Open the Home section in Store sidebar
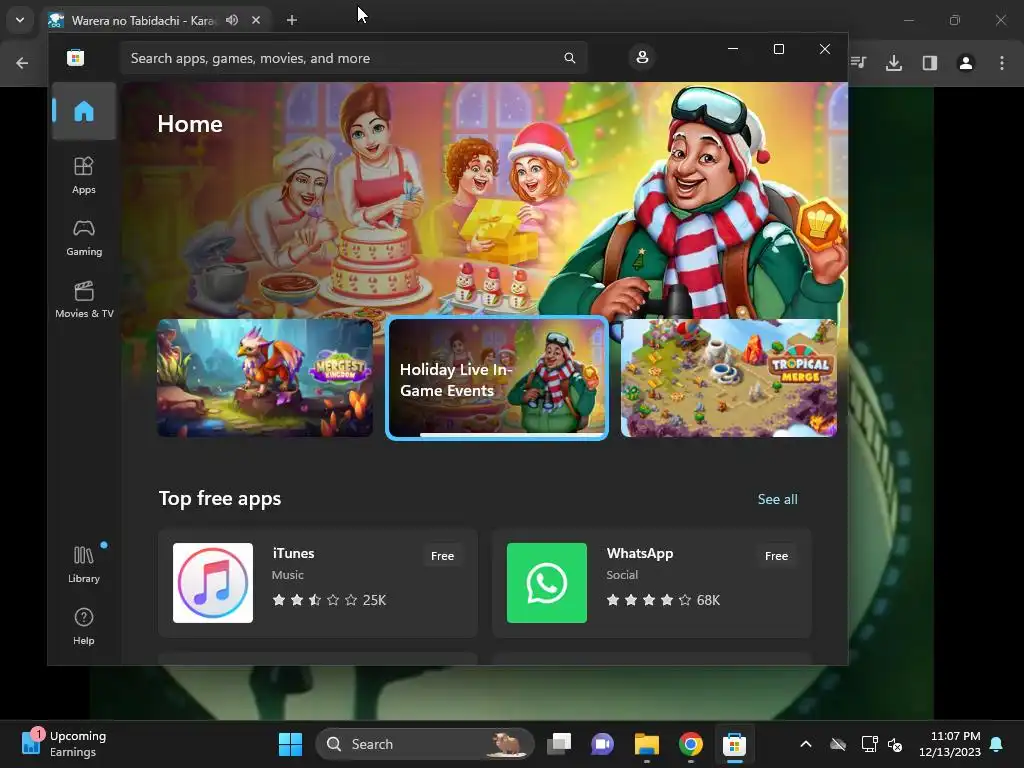Screen dimensions: 1024x768 pyautogui.click(x=84, y=111)
